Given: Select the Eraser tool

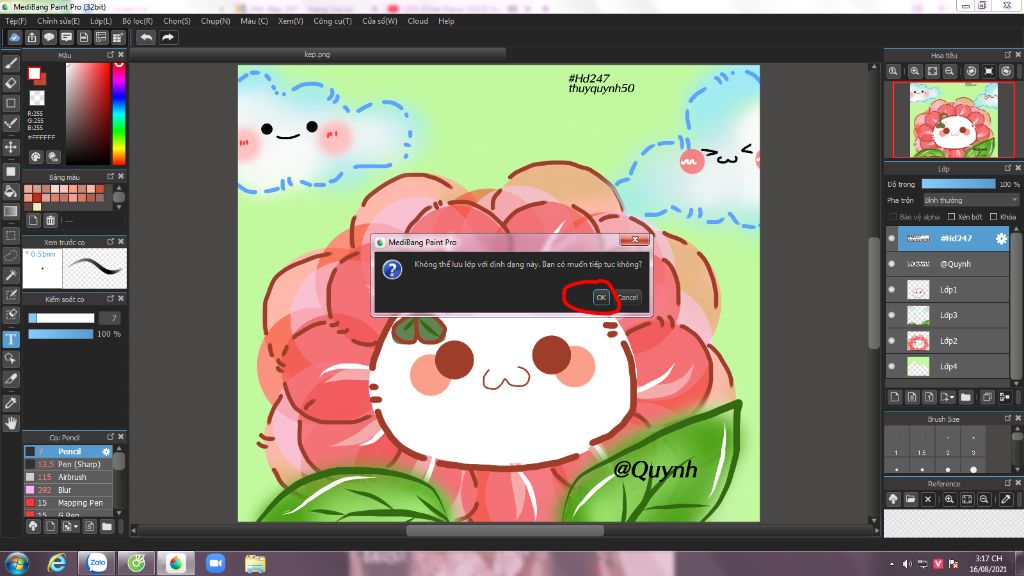Looking at the screenshot, I should [10, 83].
